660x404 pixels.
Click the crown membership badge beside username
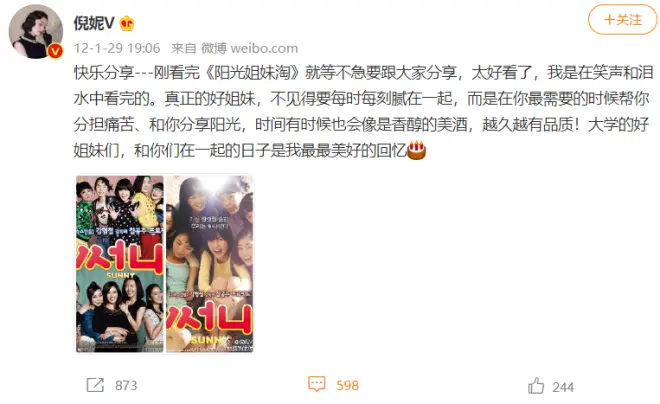[127, 23]
